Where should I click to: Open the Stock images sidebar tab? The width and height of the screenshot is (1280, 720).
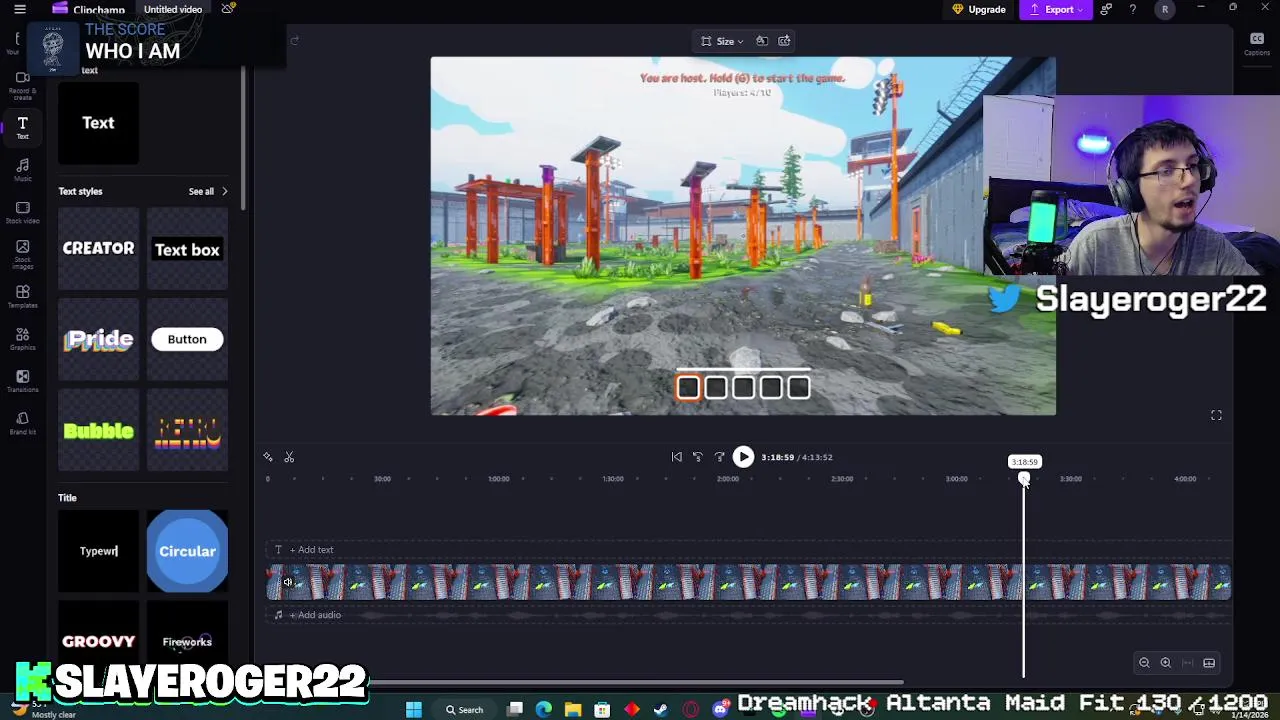coord(22,254)
